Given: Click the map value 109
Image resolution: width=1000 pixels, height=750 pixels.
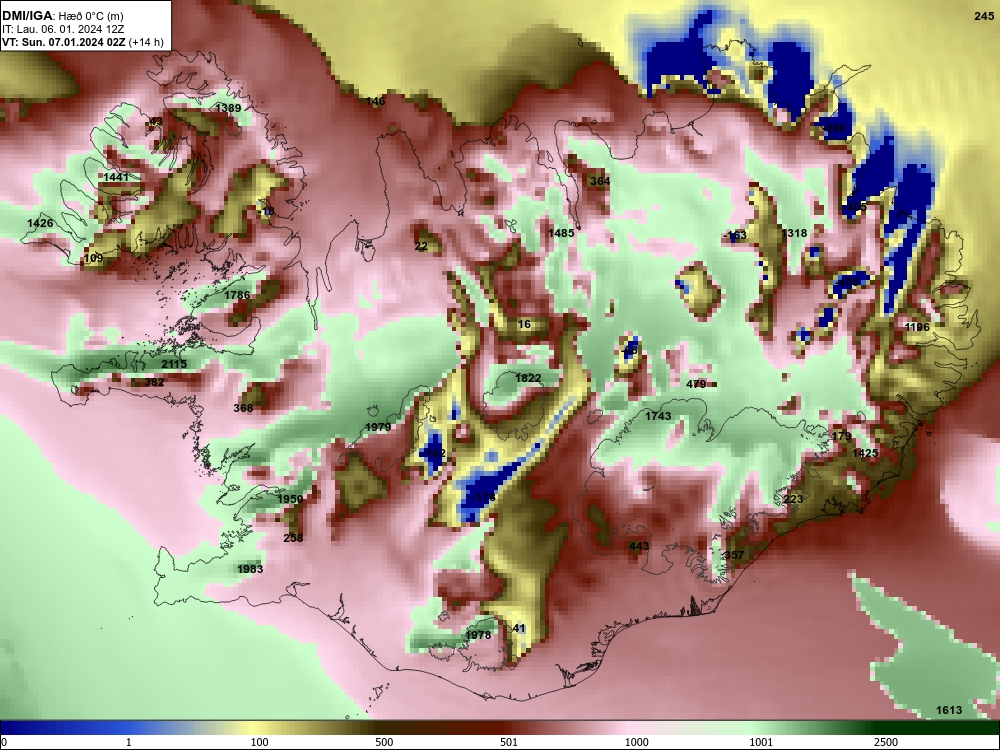Looking at the screenshot, I should tap(93, 258).
